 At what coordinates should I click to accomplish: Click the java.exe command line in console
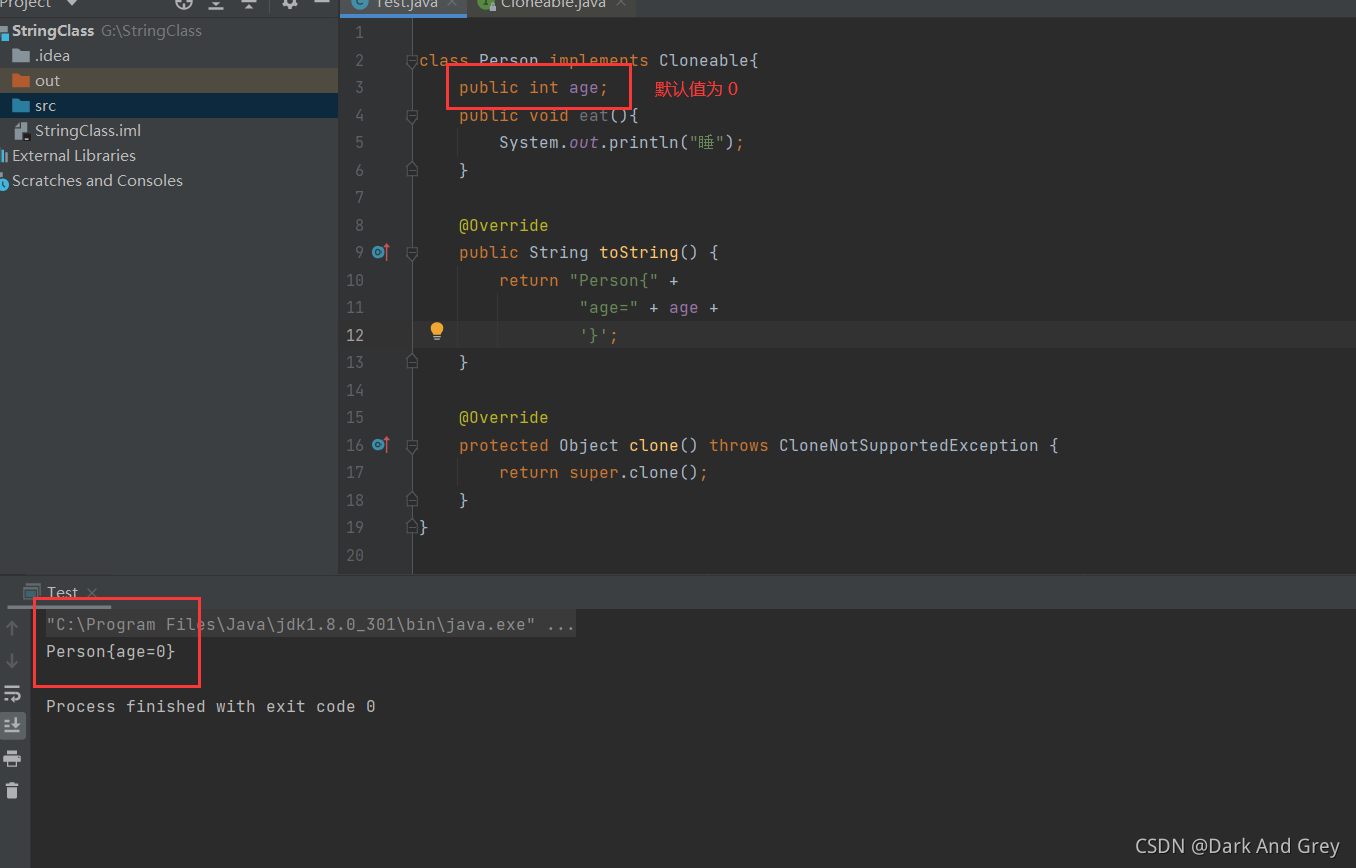pyautogui.click(x=310, y=625)
